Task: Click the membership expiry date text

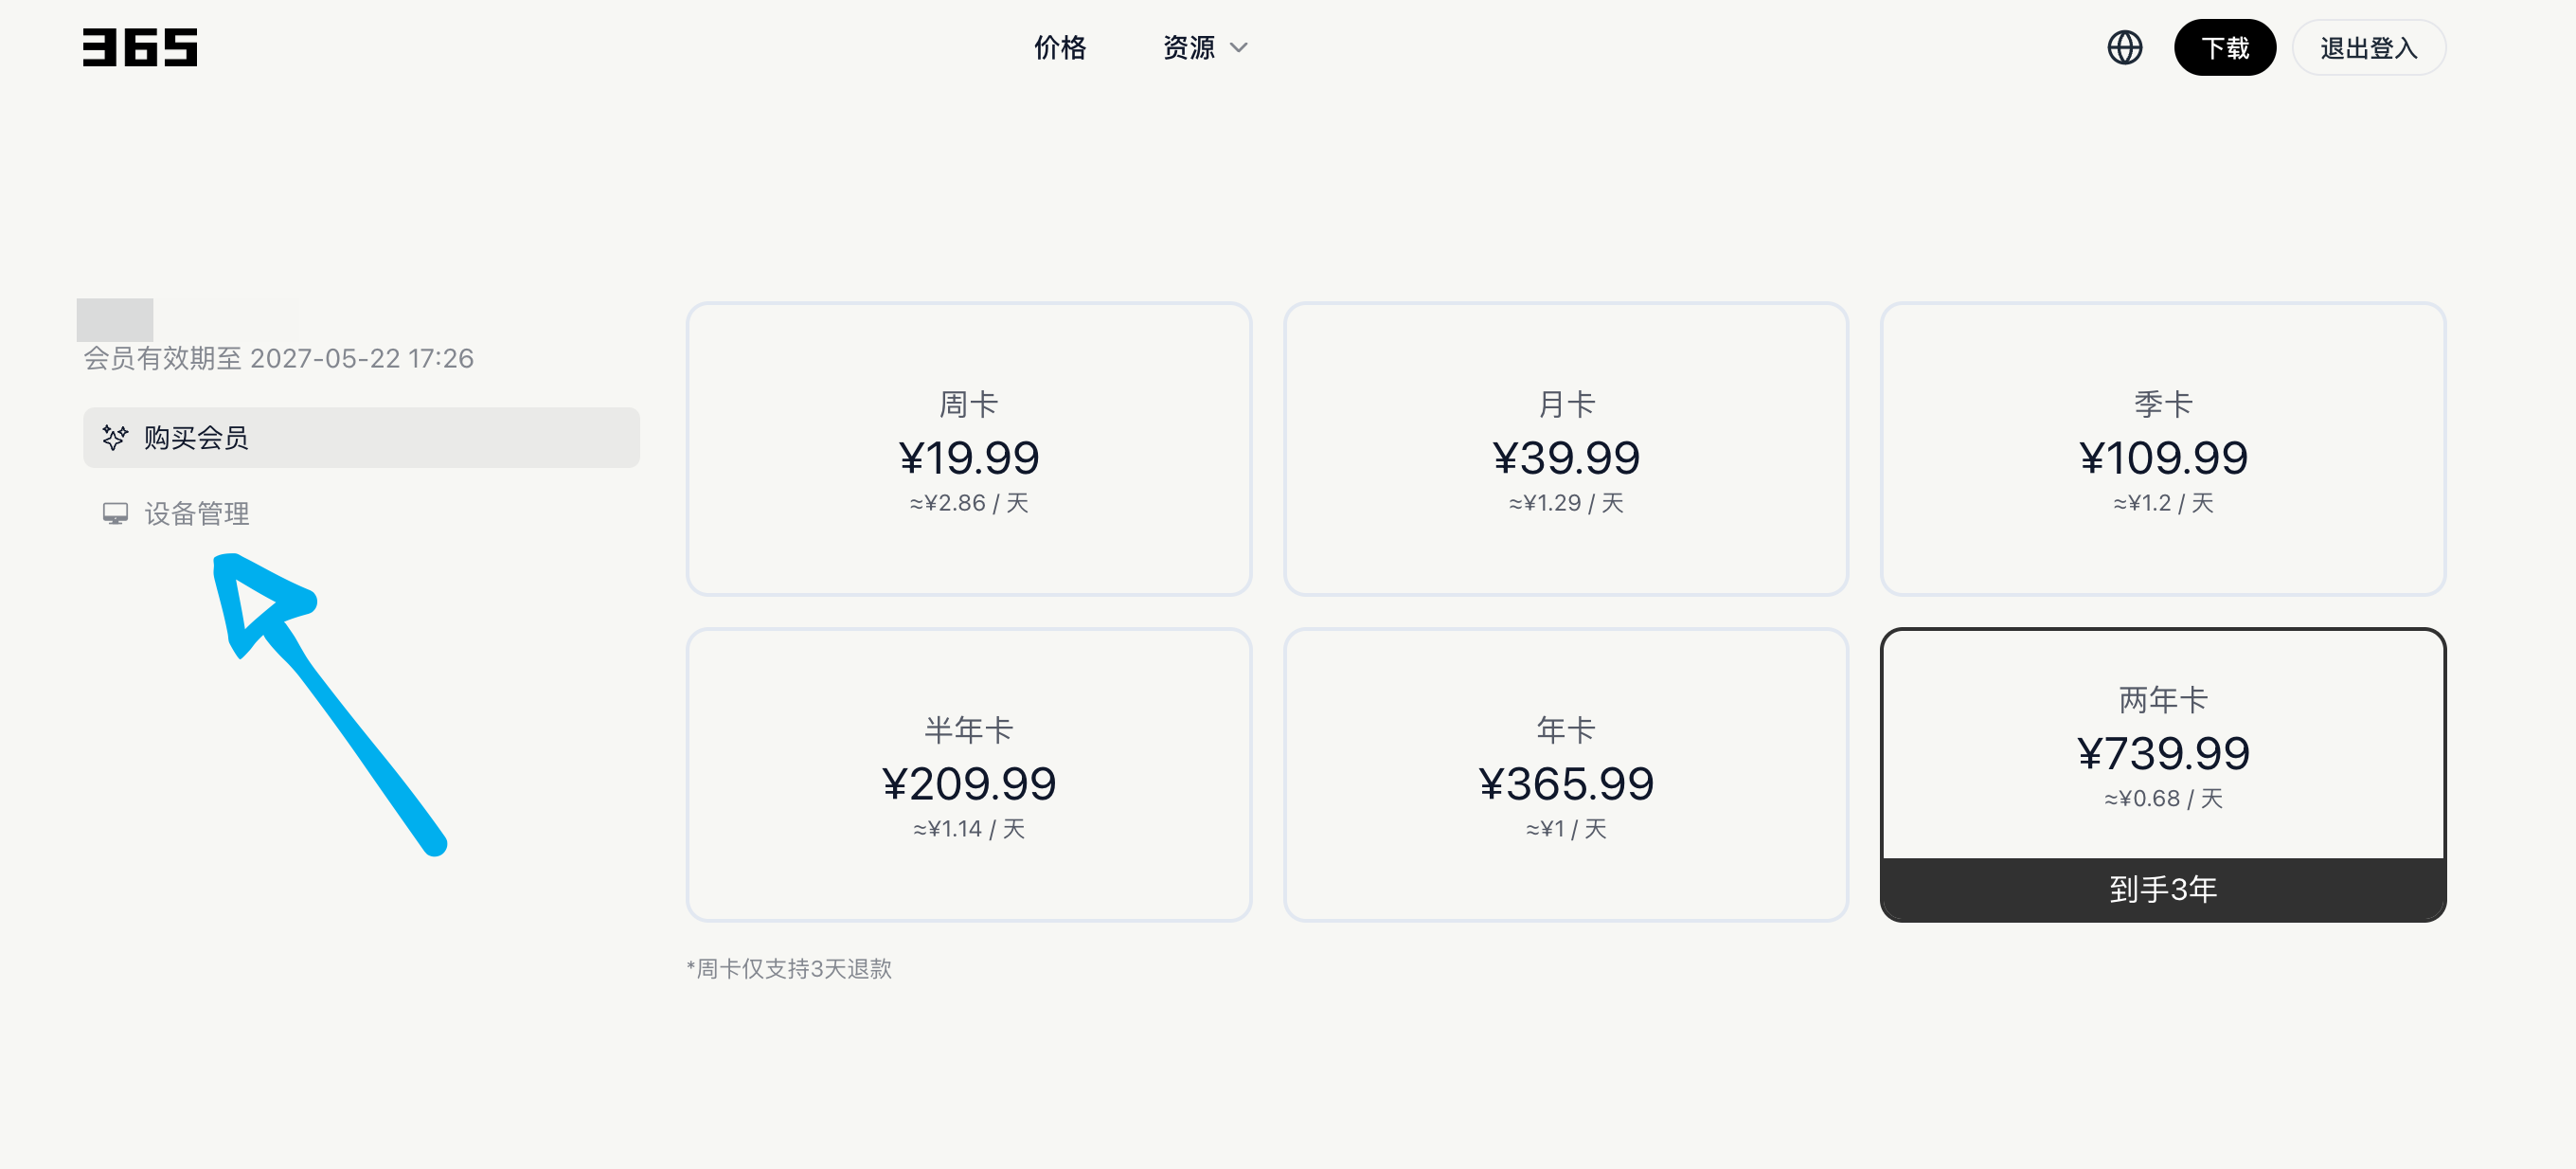Action: pos(278,358)
